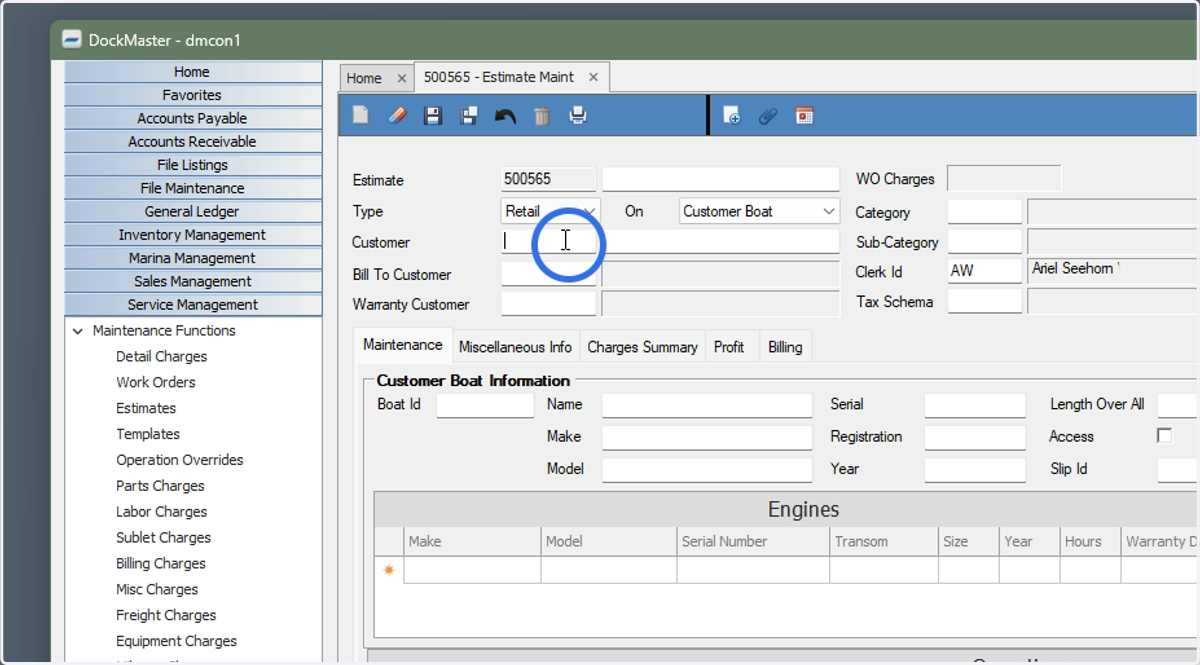Select Operation Overrides in the tree
The width and height of the screenshot is (1200, 665).
(x=180, y=460)
